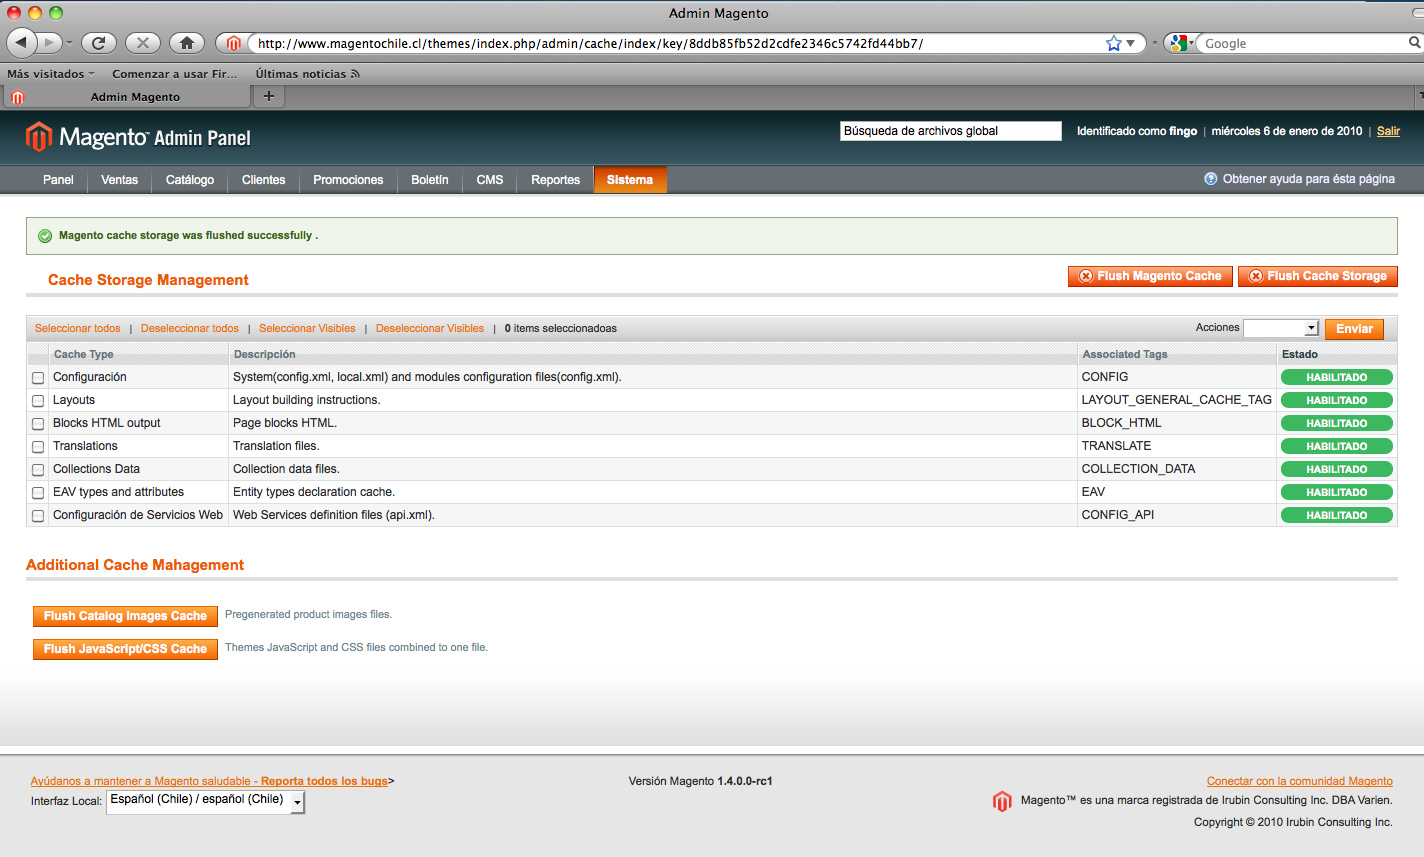Click the Flush Cache Storage button

click(x=1318, y=276)
